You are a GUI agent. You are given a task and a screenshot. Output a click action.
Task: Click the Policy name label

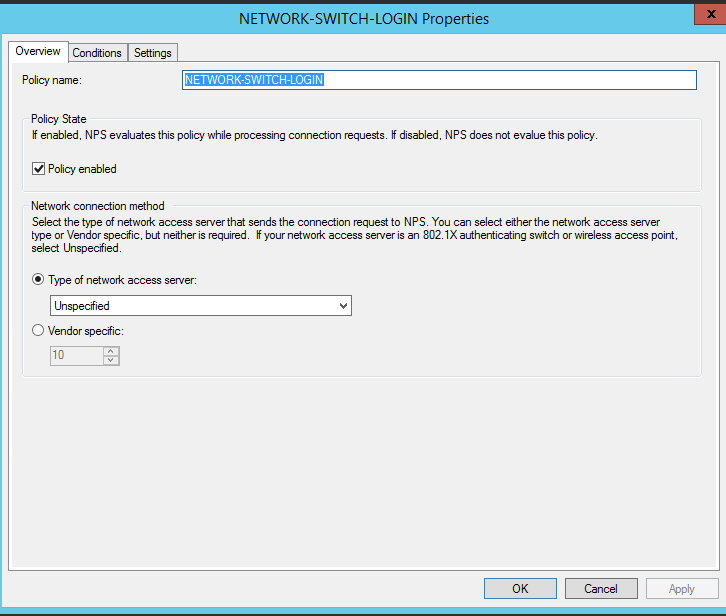(52, 80)
